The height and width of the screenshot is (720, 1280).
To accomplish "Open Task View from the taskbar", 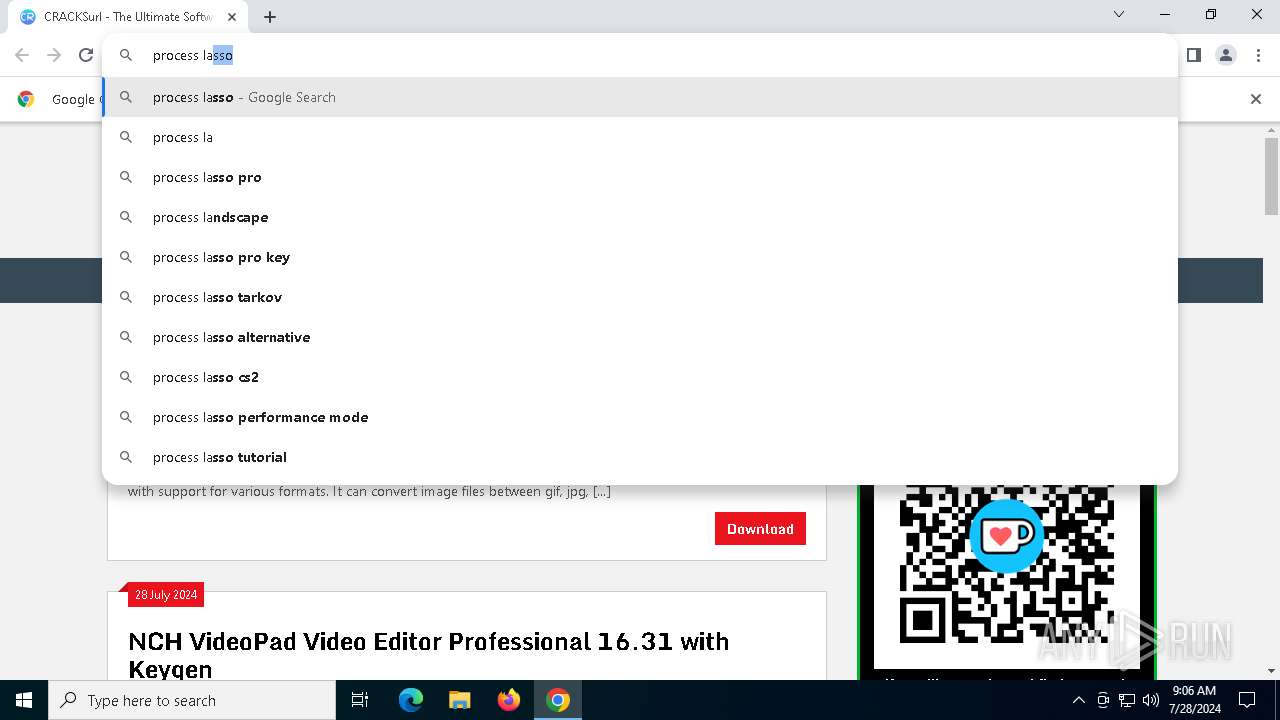I will pos(360,700).
